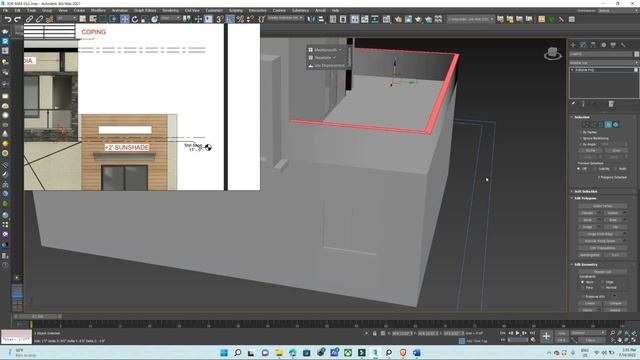Open the Animation menu
640x360 pixels.
click(x=120, y=11)
